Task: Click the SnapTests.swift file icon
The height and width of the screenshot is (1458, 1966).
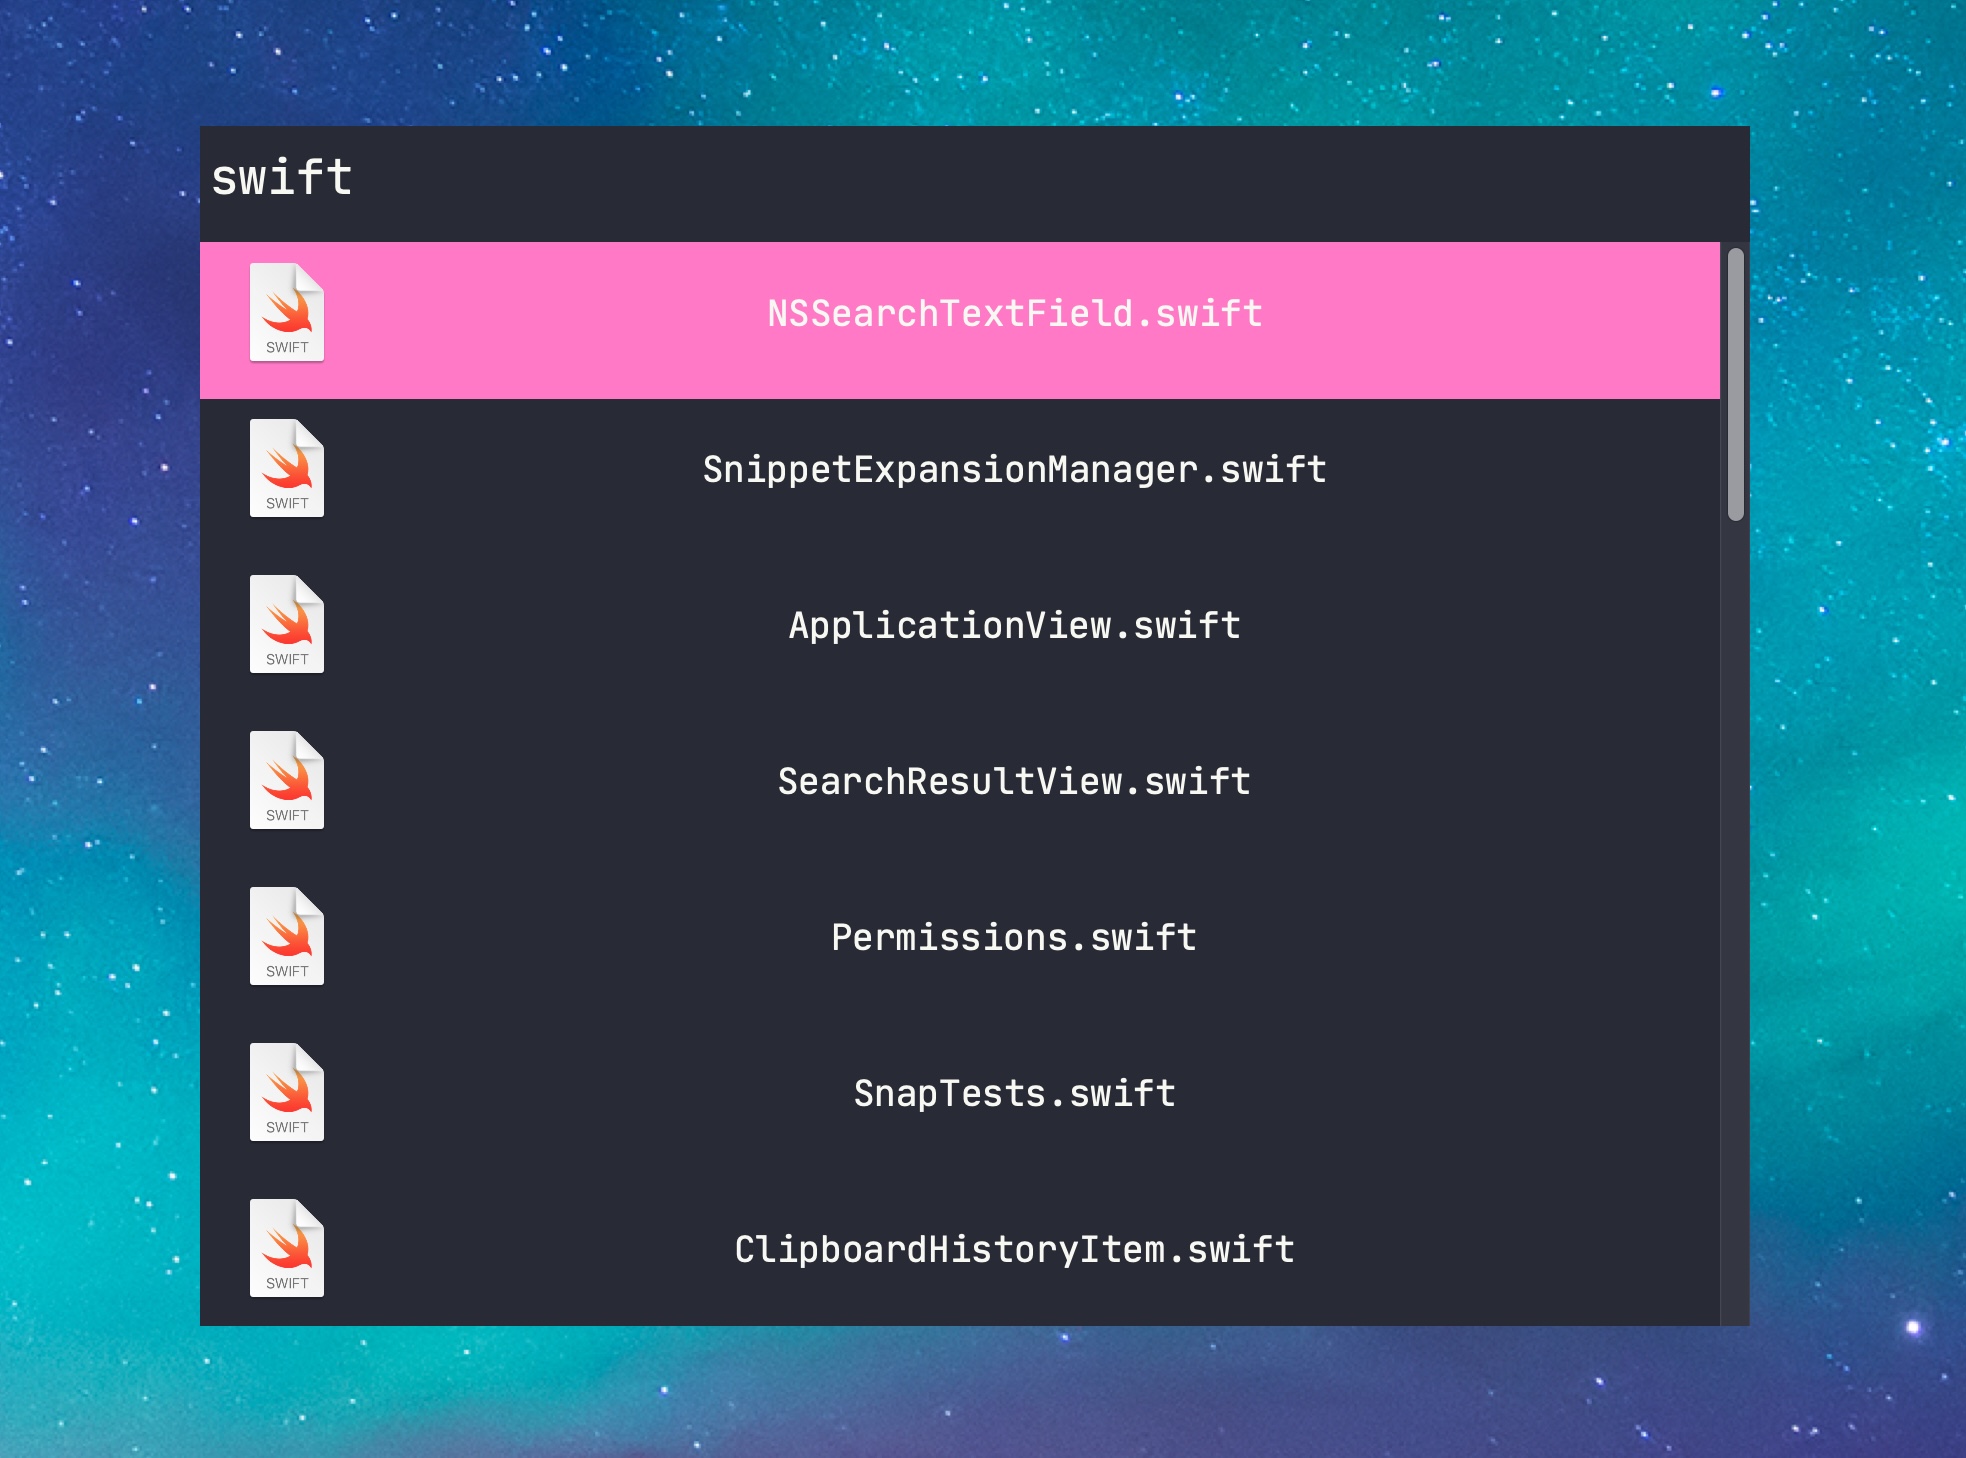Action: pyautogui.click(x=287, y=1093)
